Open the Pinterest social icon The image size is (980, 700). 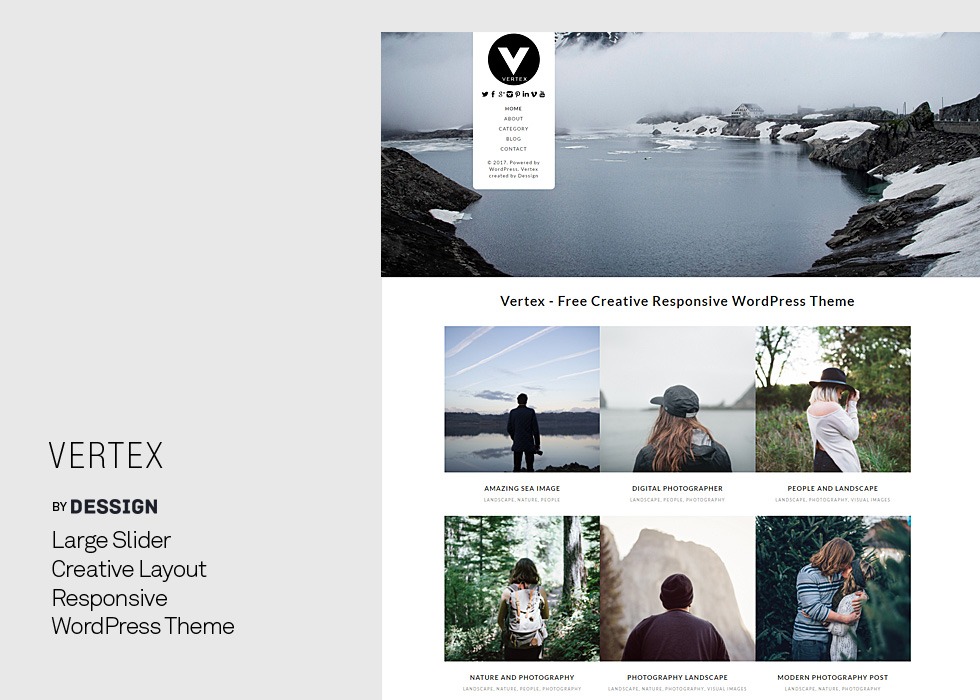point(518,94)
